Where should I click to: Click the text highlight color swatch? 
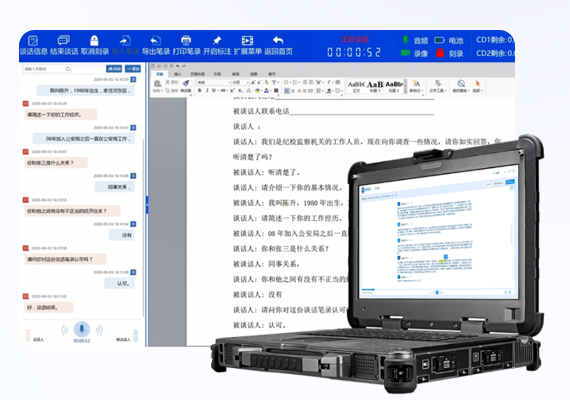point(258,91)
